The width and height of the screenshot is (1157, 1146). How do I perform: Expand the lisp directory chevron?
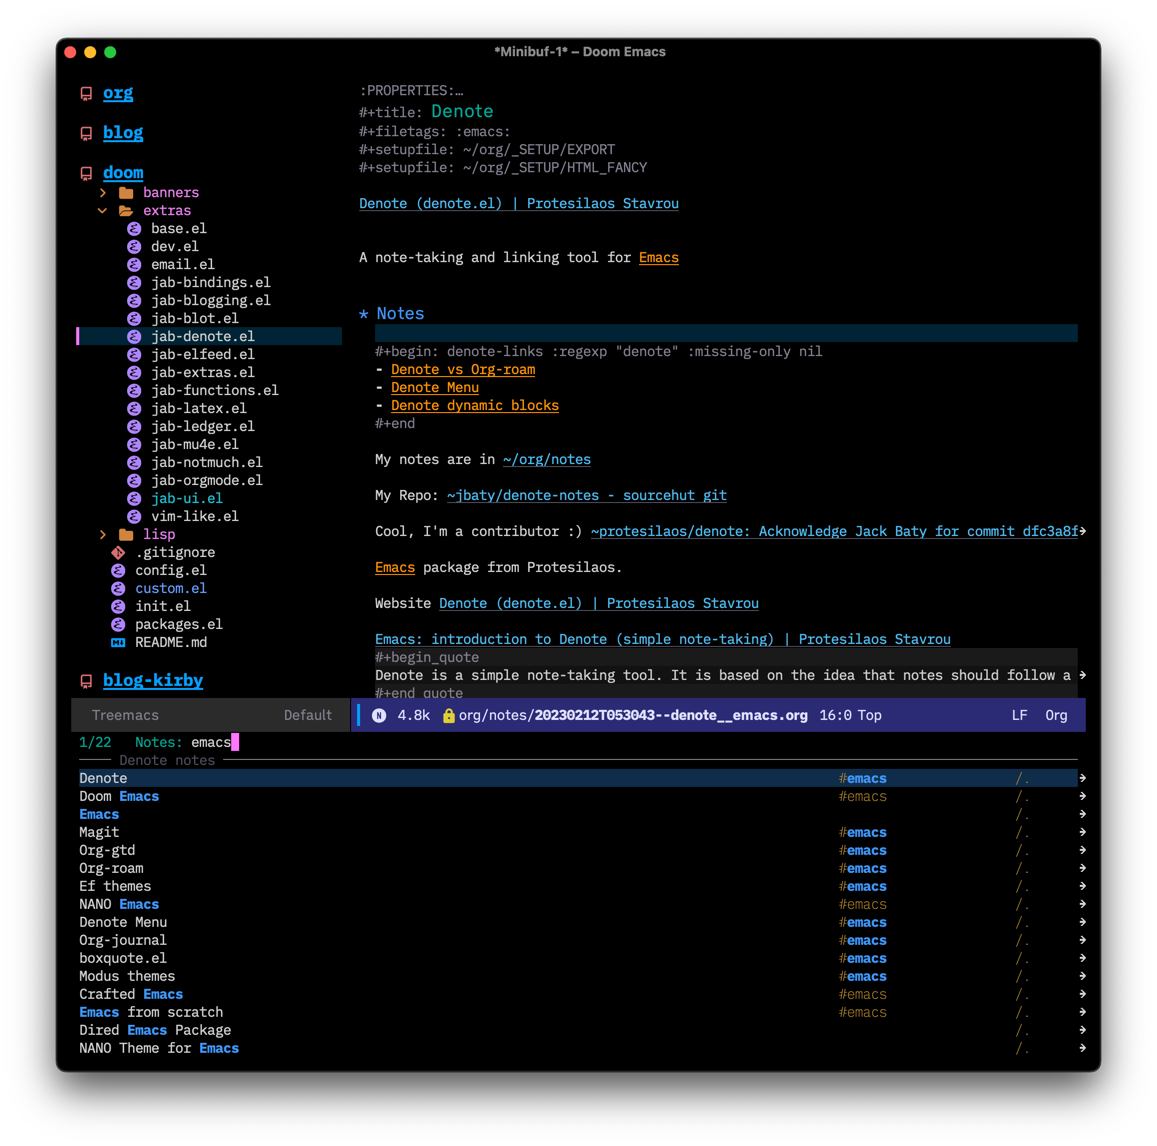[x=103, y=534]
